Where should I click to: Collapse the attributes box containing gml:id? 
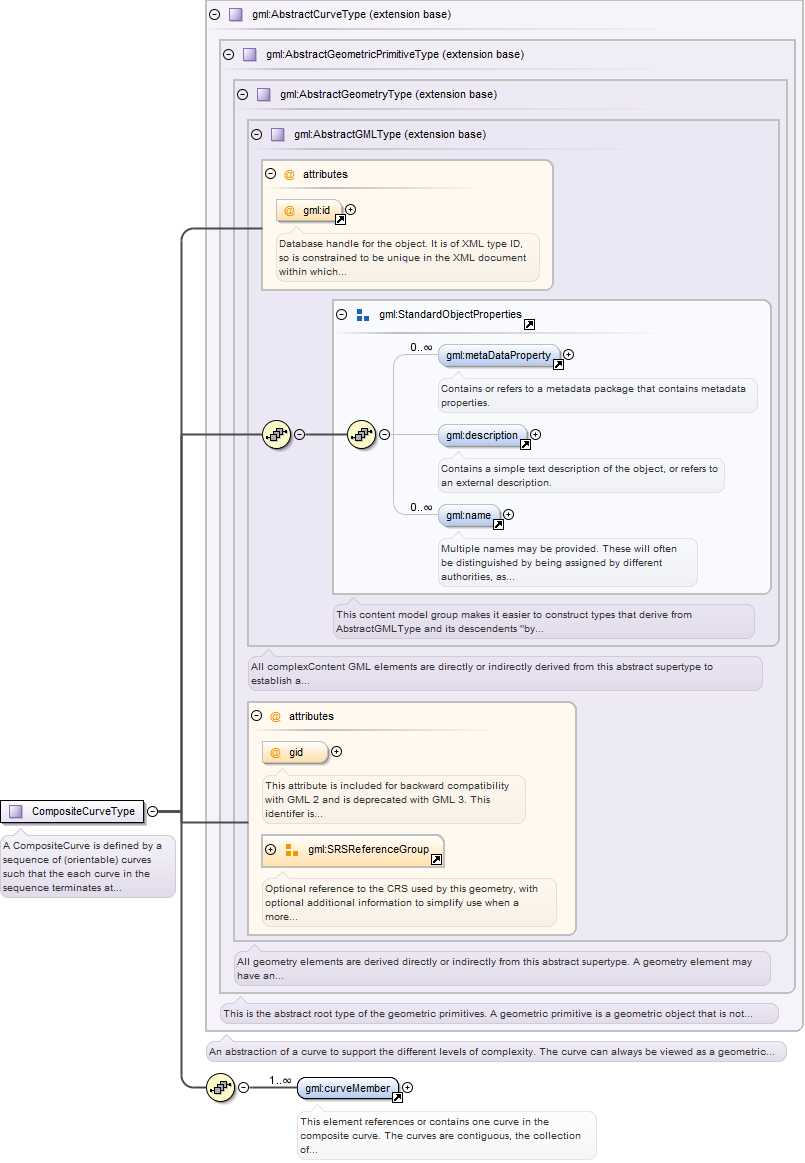pos(270,174)
